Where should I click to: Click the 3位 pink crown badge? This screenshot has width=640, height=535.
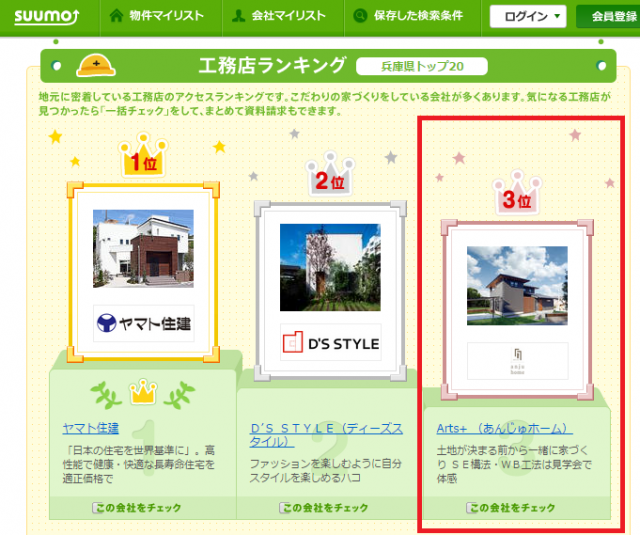pos(517,192)
